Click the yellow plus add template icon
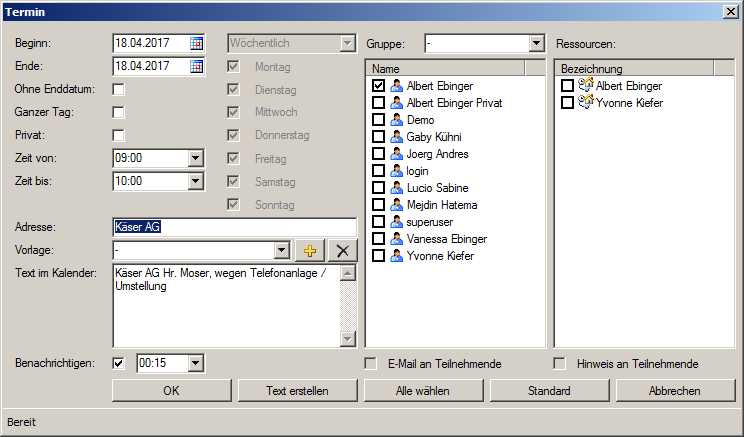Image resolution: width=744 pixels, height=437 pixels. pos(310,251)
